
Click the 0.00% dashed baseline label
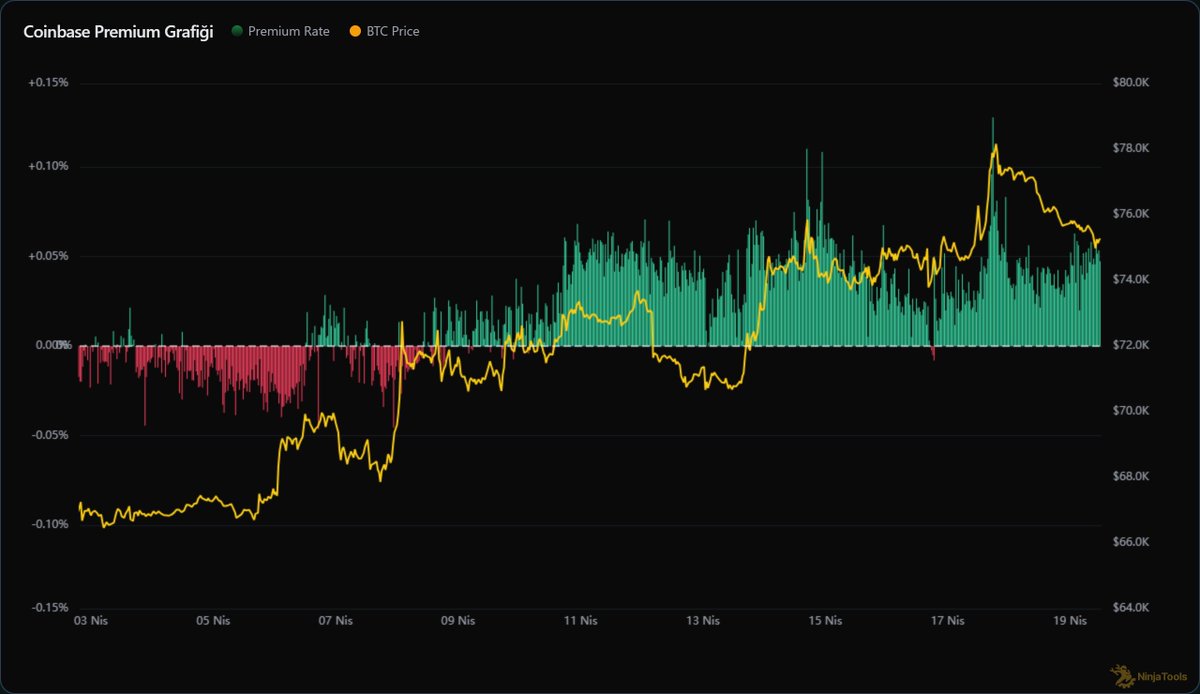51,345
